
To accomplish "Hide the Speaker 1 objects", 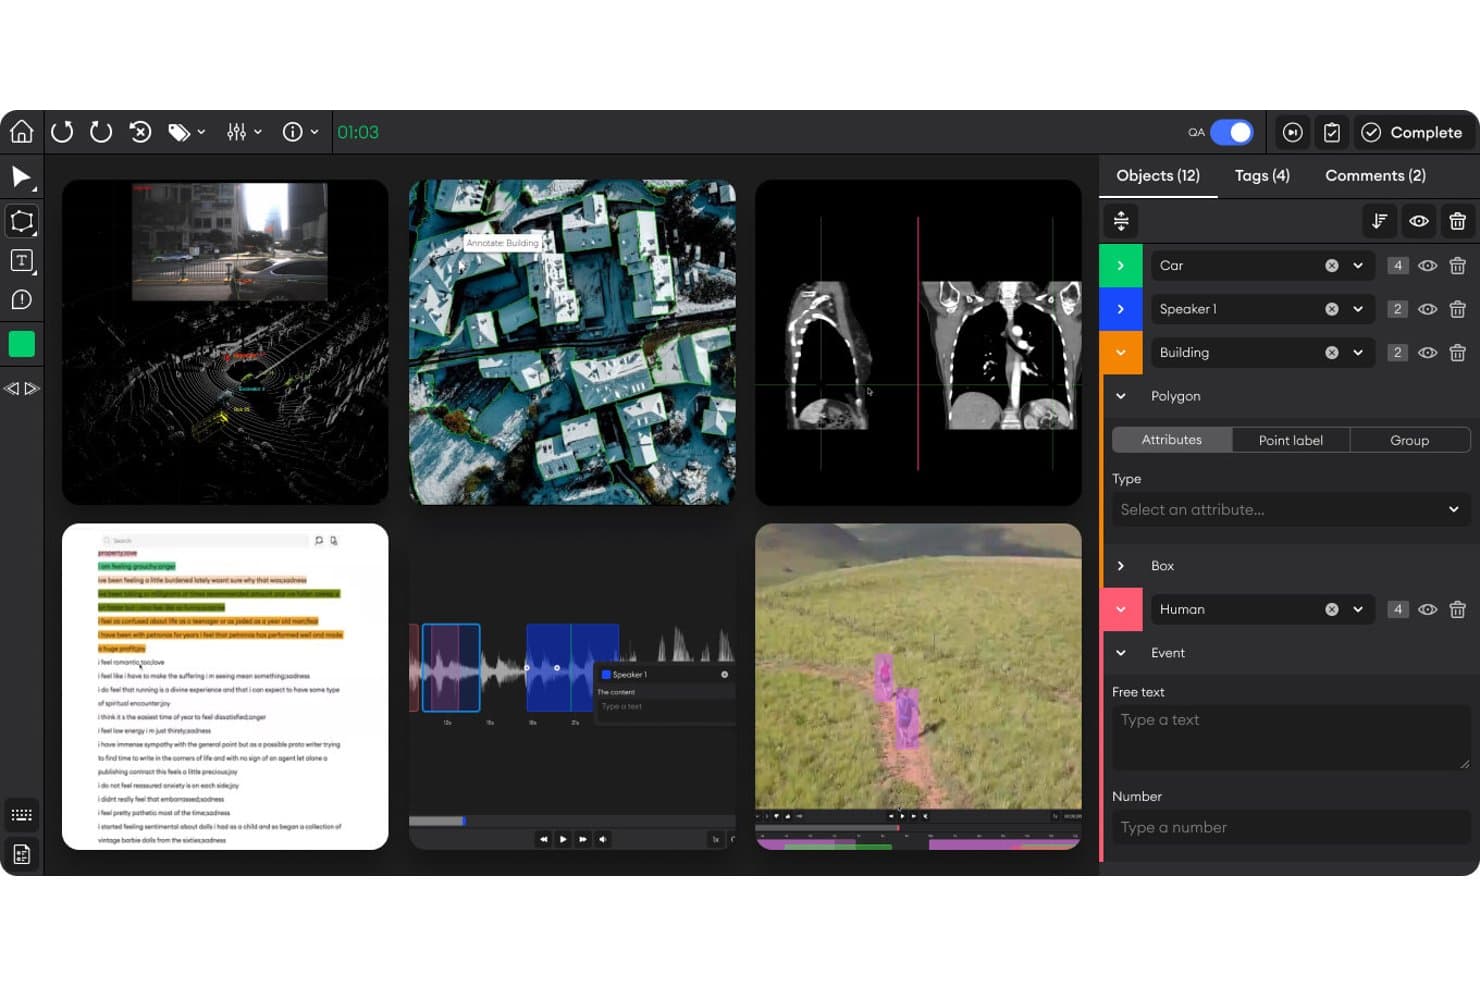I will pos(1428,309).
